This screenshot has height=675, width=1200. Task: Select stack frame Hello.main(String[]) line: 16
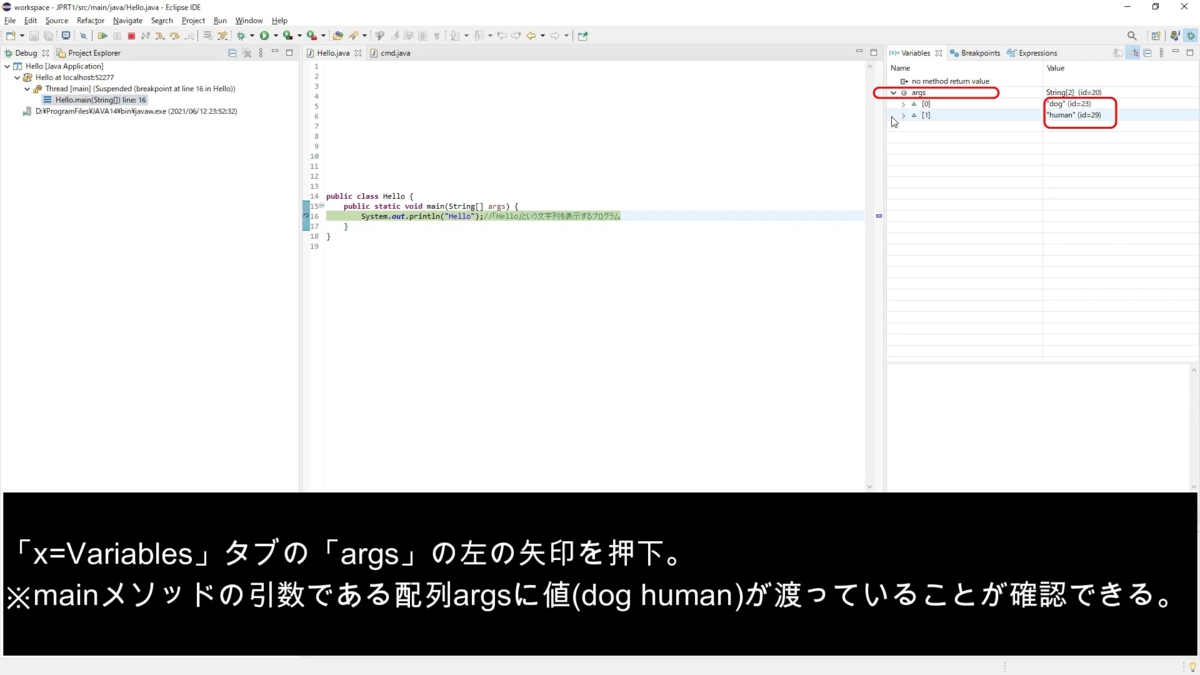(95, 100)
